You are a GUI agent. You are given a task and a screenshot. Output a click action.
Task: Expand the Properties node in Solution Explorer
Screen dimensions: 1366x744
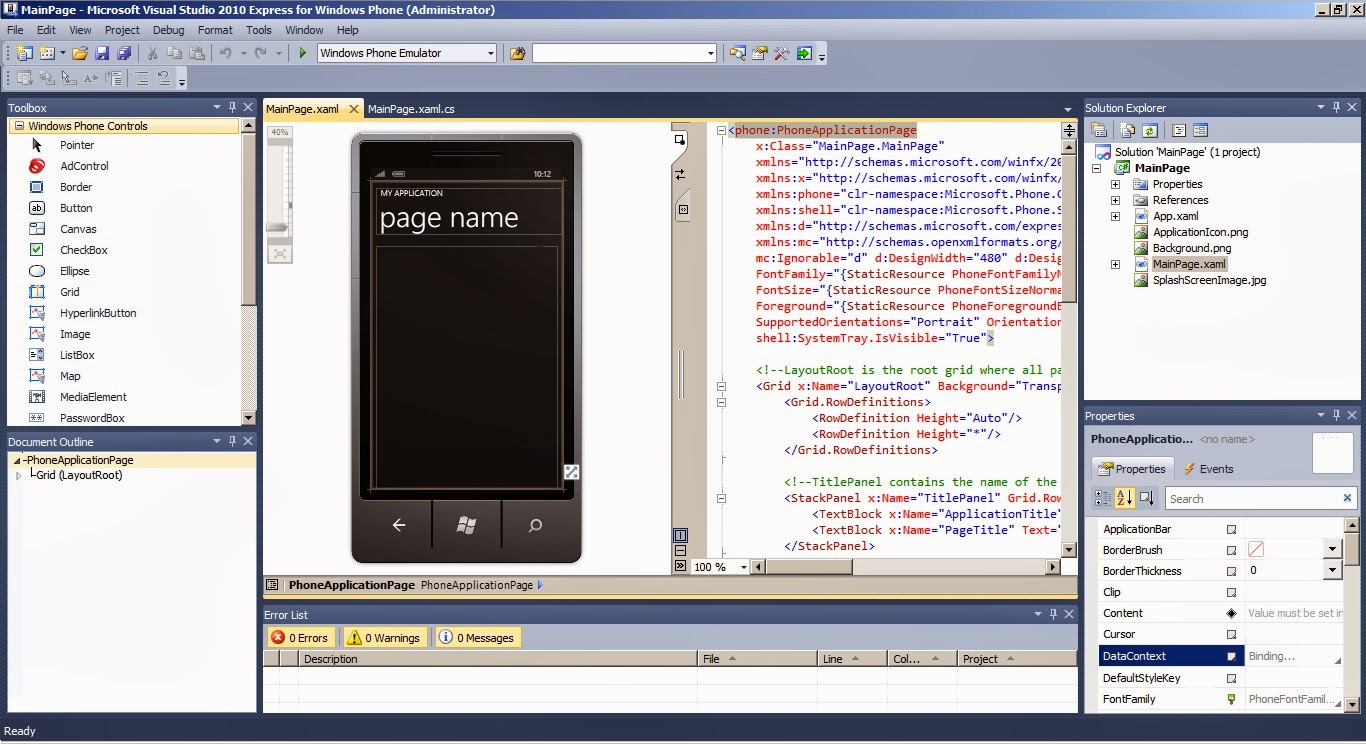tap(1116, 184)
